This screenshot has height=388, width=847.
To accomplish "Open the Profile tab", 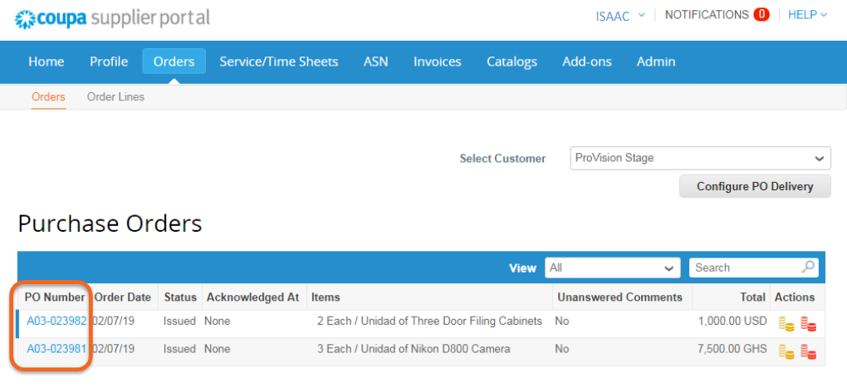I will 109,62.
